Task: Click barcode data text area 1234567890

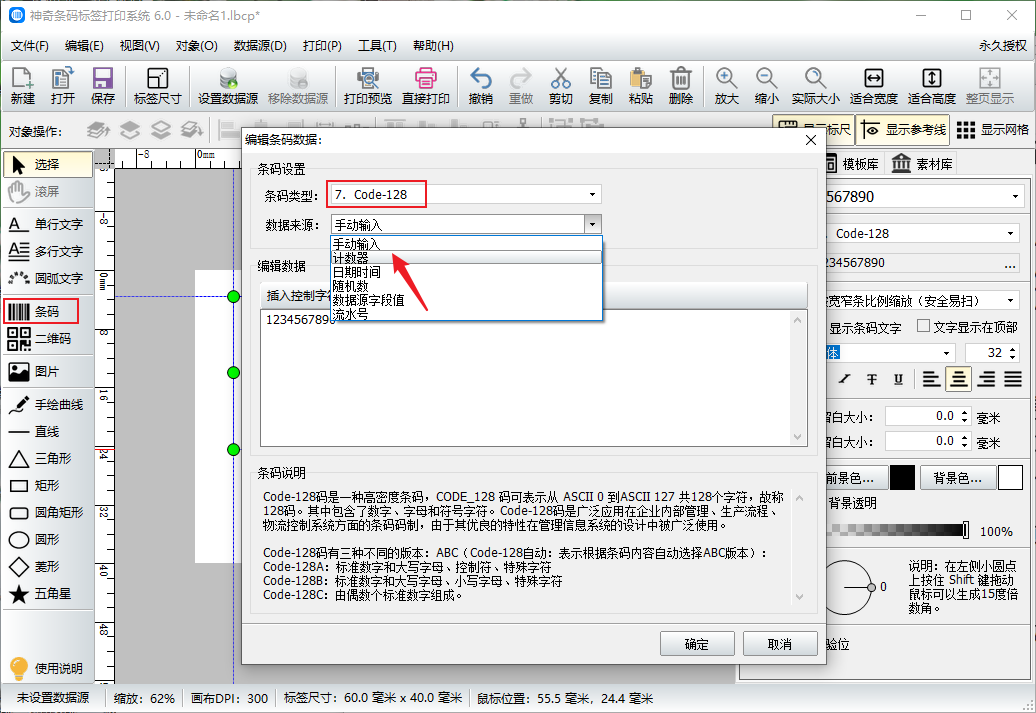Action: [x=526, y=379]
